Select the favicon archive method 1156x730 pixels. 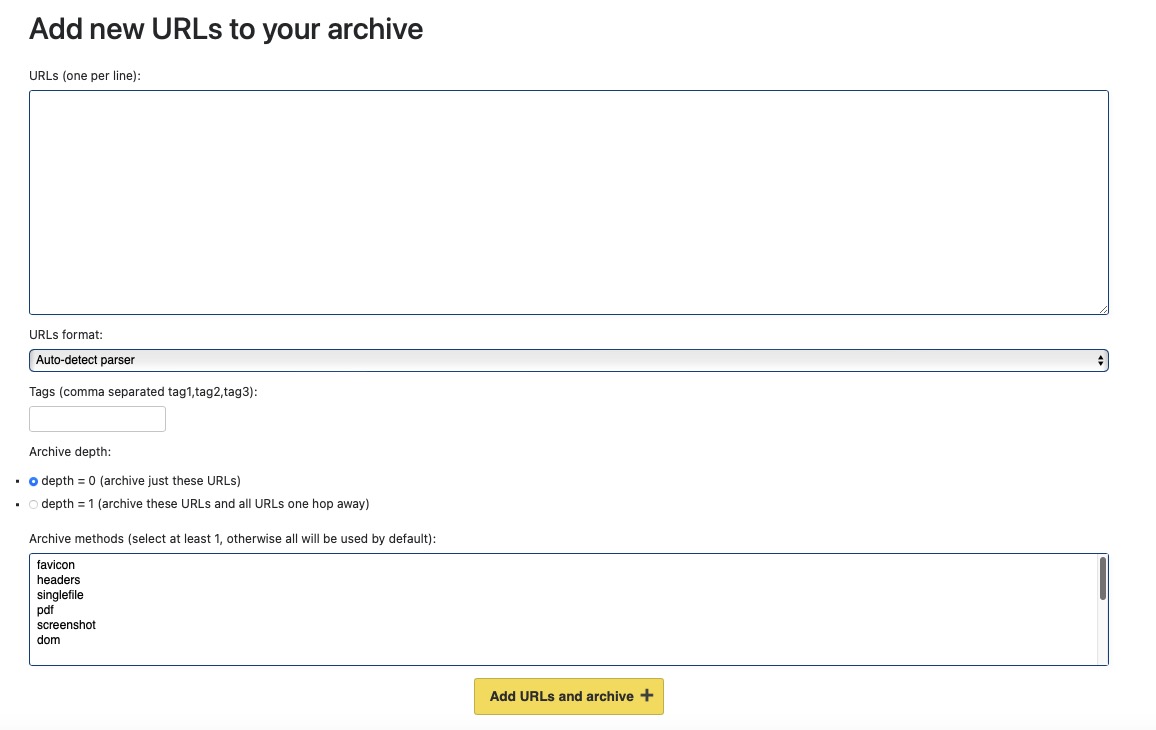[x=55, y=565]
